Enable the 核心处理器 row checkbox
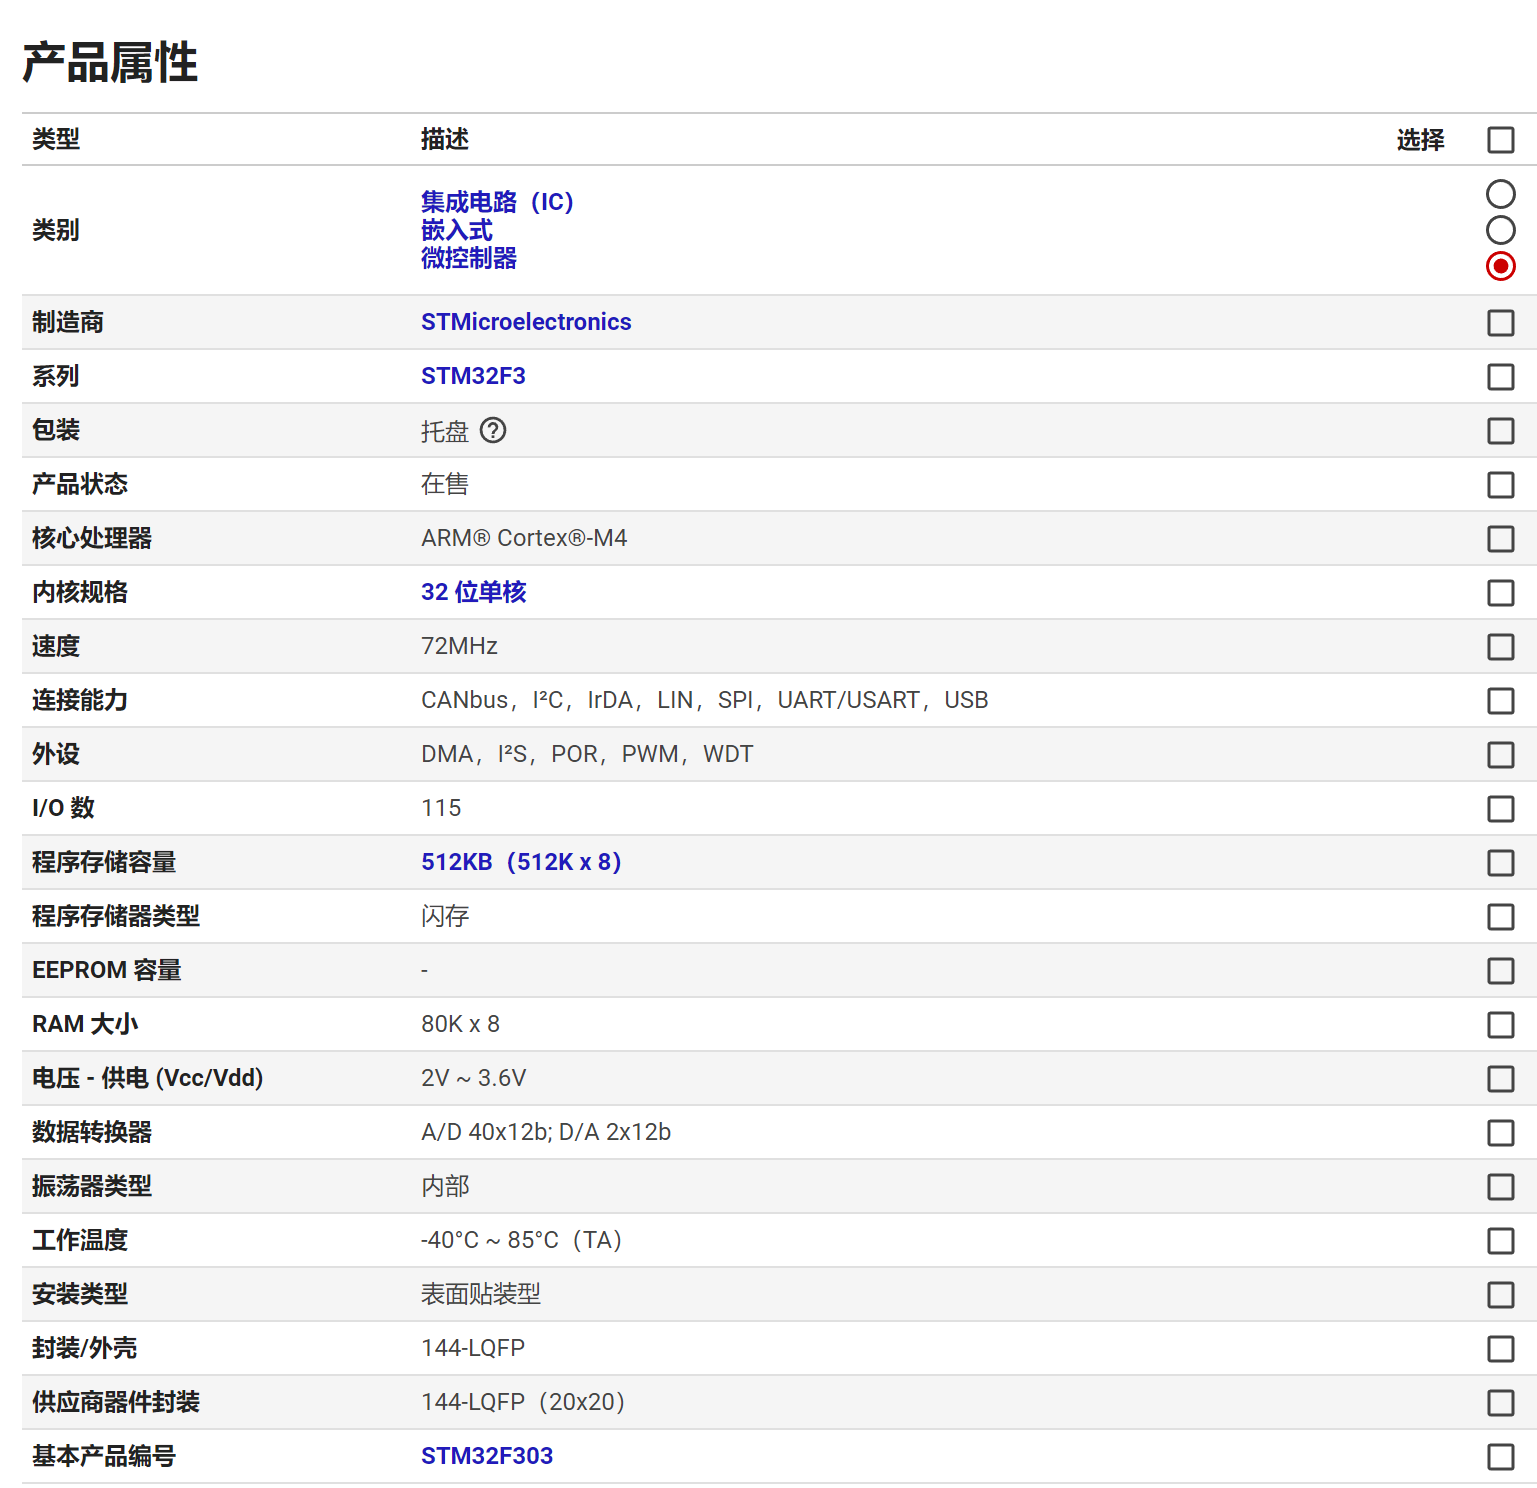This screenshot has width=1537, height=1488. [1500, 539]
